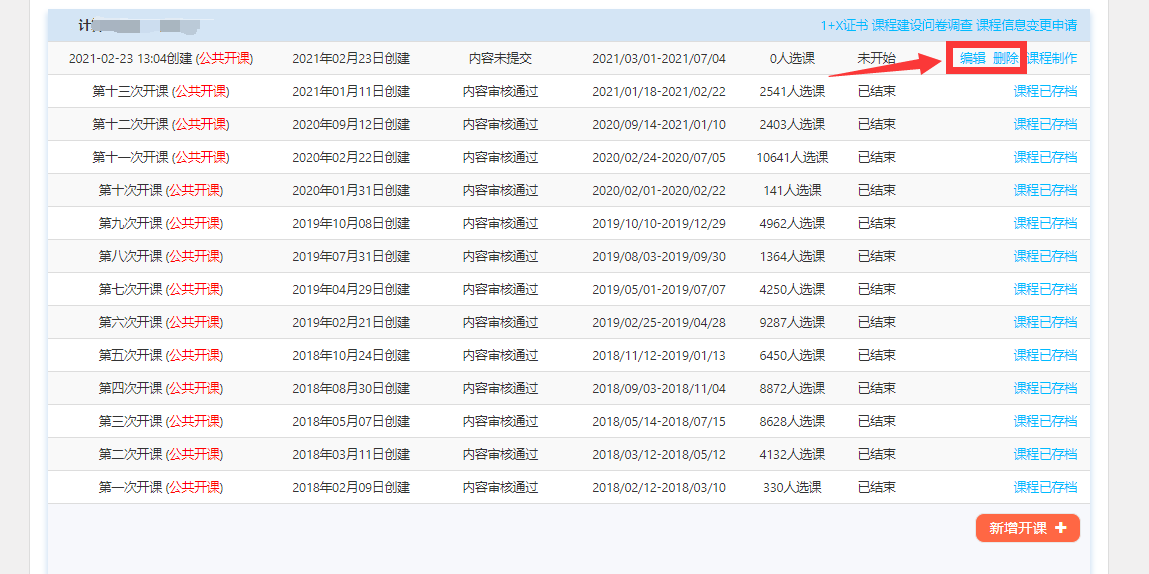The width and height of the screenshot is (1149, 574).
Task: Open 课程已存档 for 第十次开课
Action: (1046, 191)
